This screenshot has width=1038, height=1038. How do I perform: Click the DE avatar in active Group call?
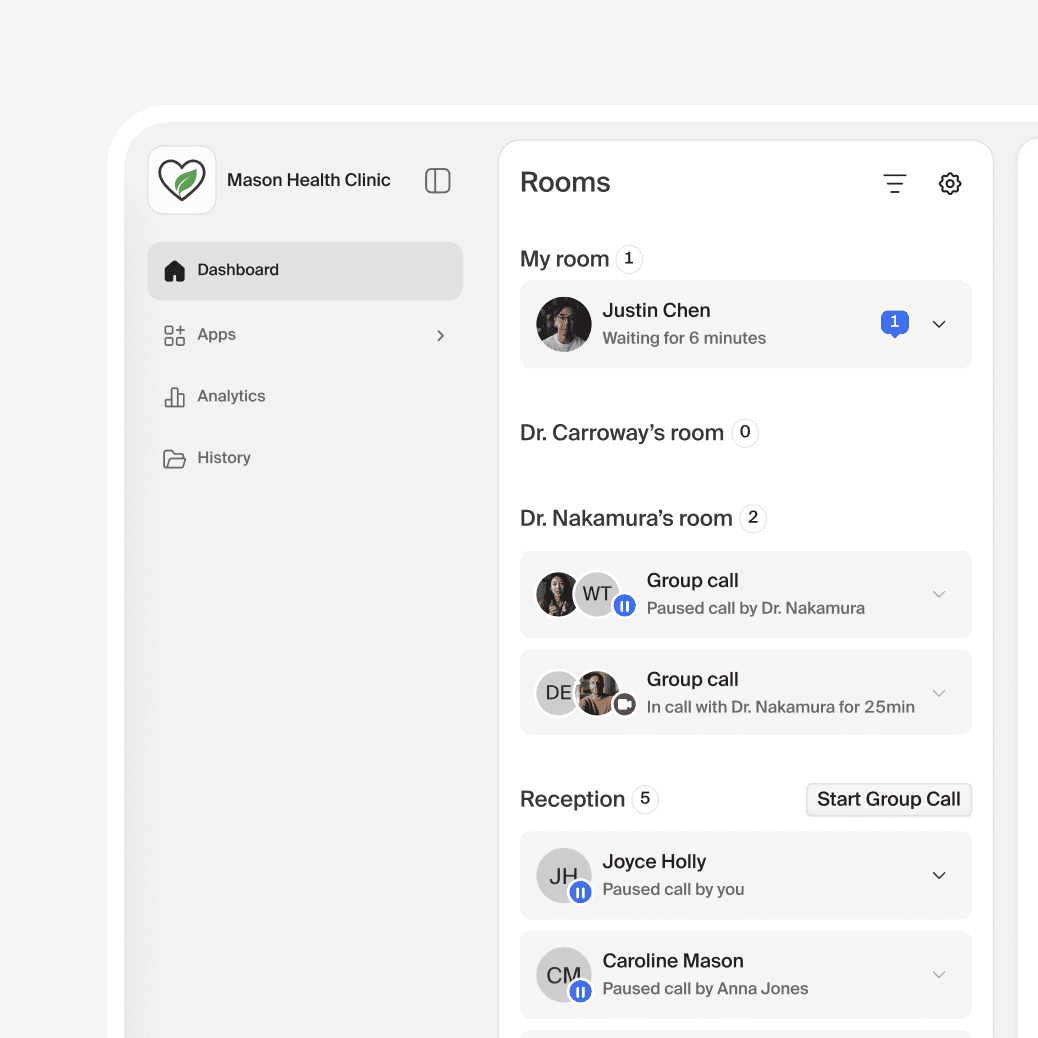pos(557,693)
